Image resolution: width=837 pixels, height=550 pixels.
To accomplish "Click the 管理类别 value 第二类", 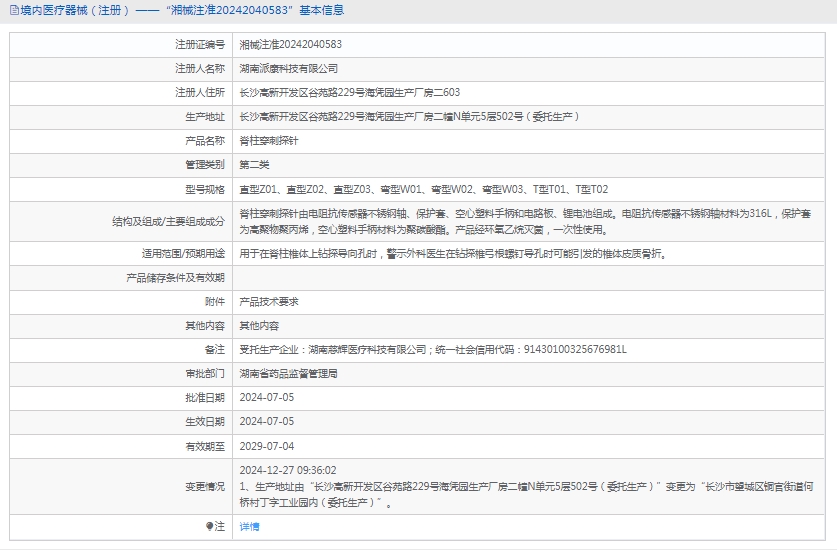I will [x=254, y=165].
